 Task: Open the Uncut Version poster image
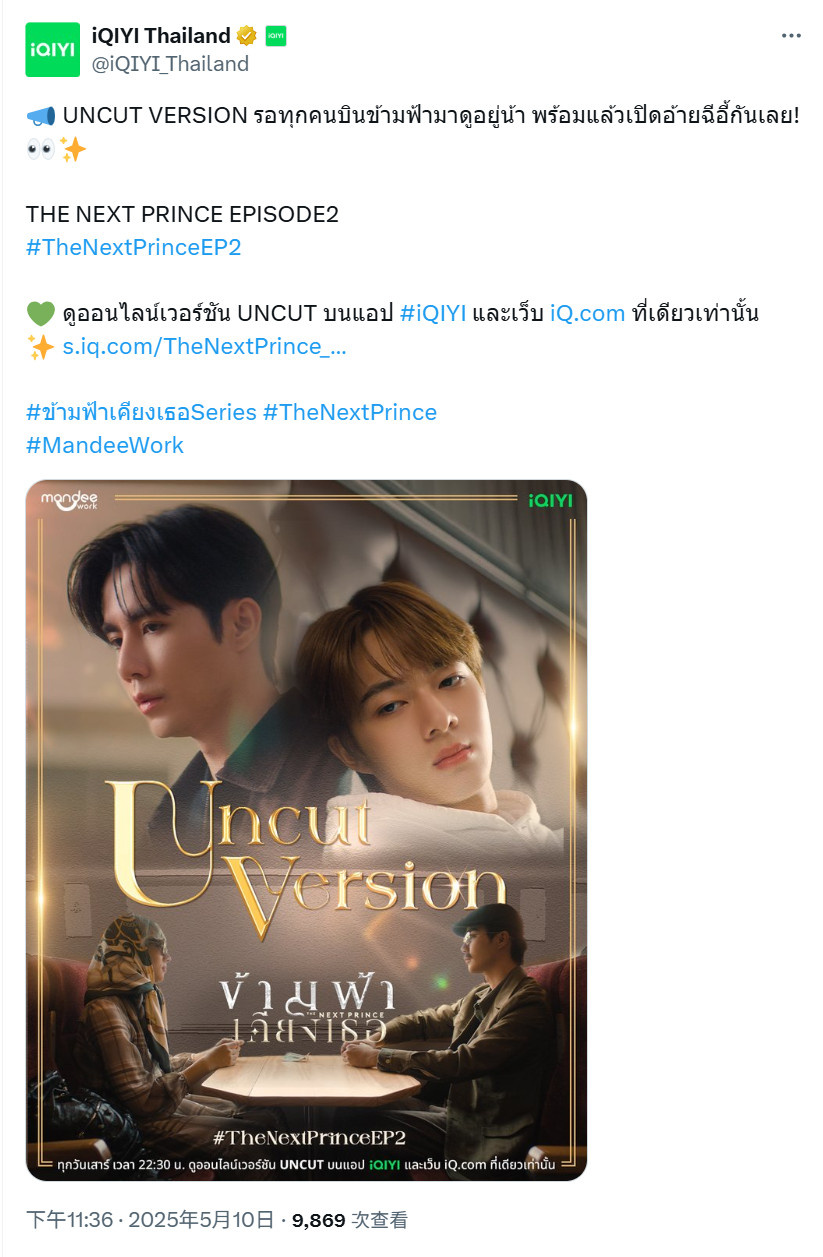[306, 830]
